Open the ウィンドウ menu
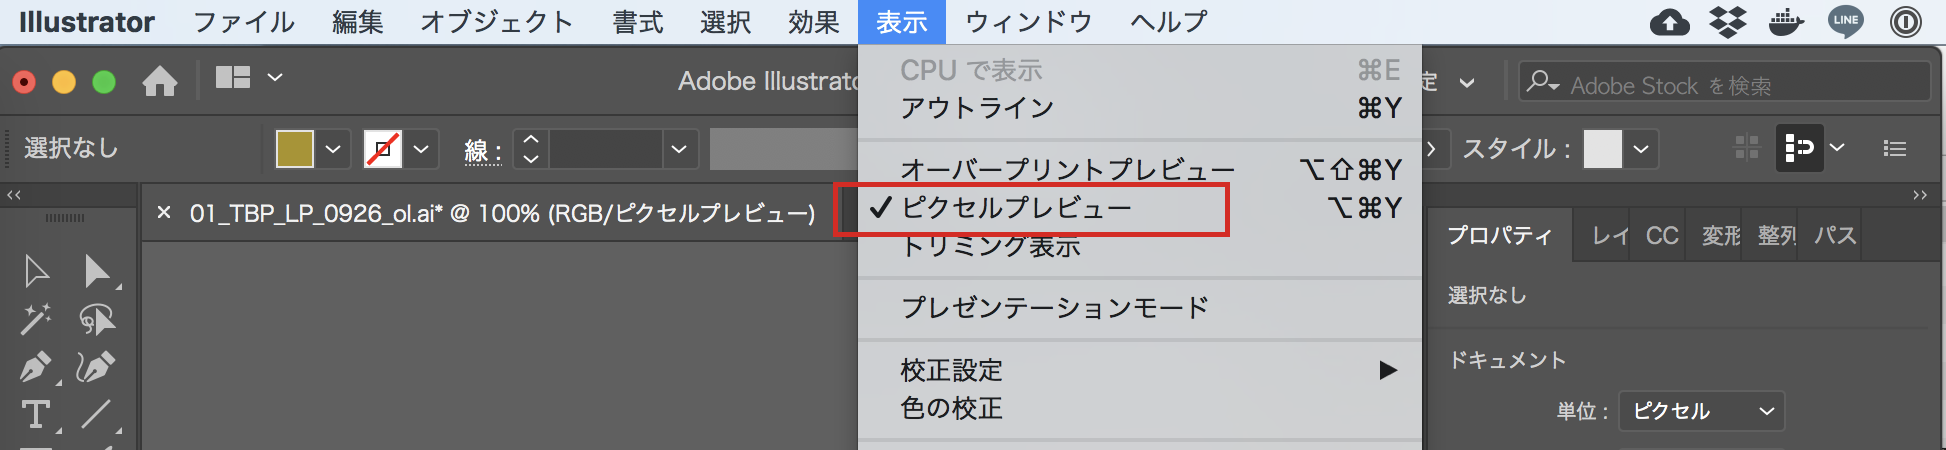 point(1029,22)
